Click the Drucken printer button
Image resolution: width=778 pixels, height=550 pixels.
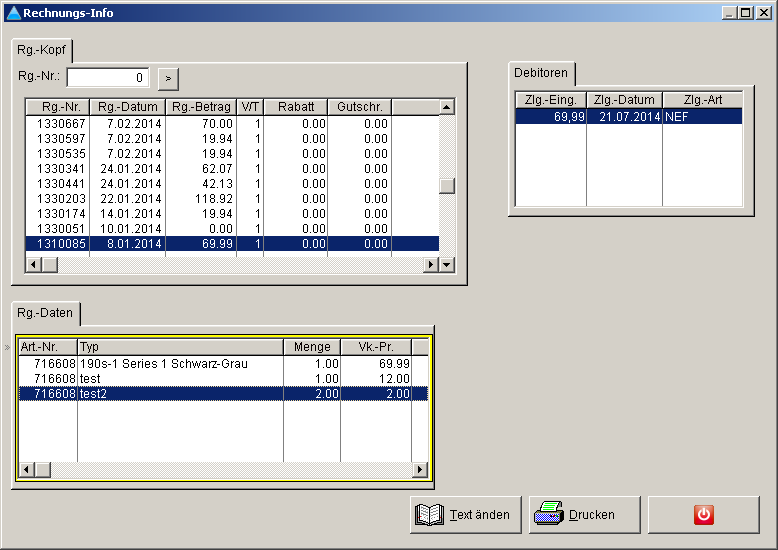tap(584, 515)
